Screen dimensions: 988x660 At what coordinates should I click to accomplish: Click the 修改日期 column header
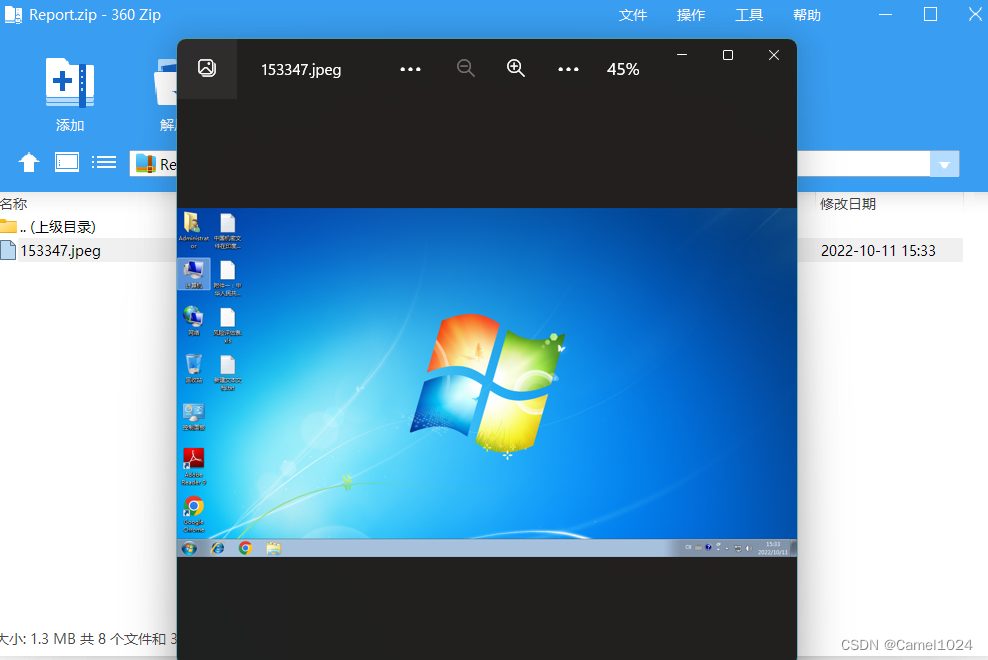point(847,204)
